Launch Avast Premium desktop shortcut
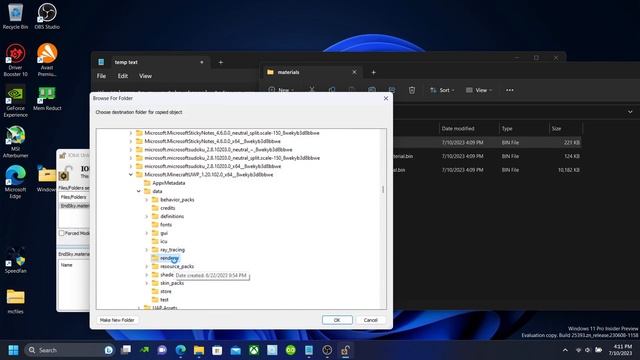640x360 pixels. point(47,60)
